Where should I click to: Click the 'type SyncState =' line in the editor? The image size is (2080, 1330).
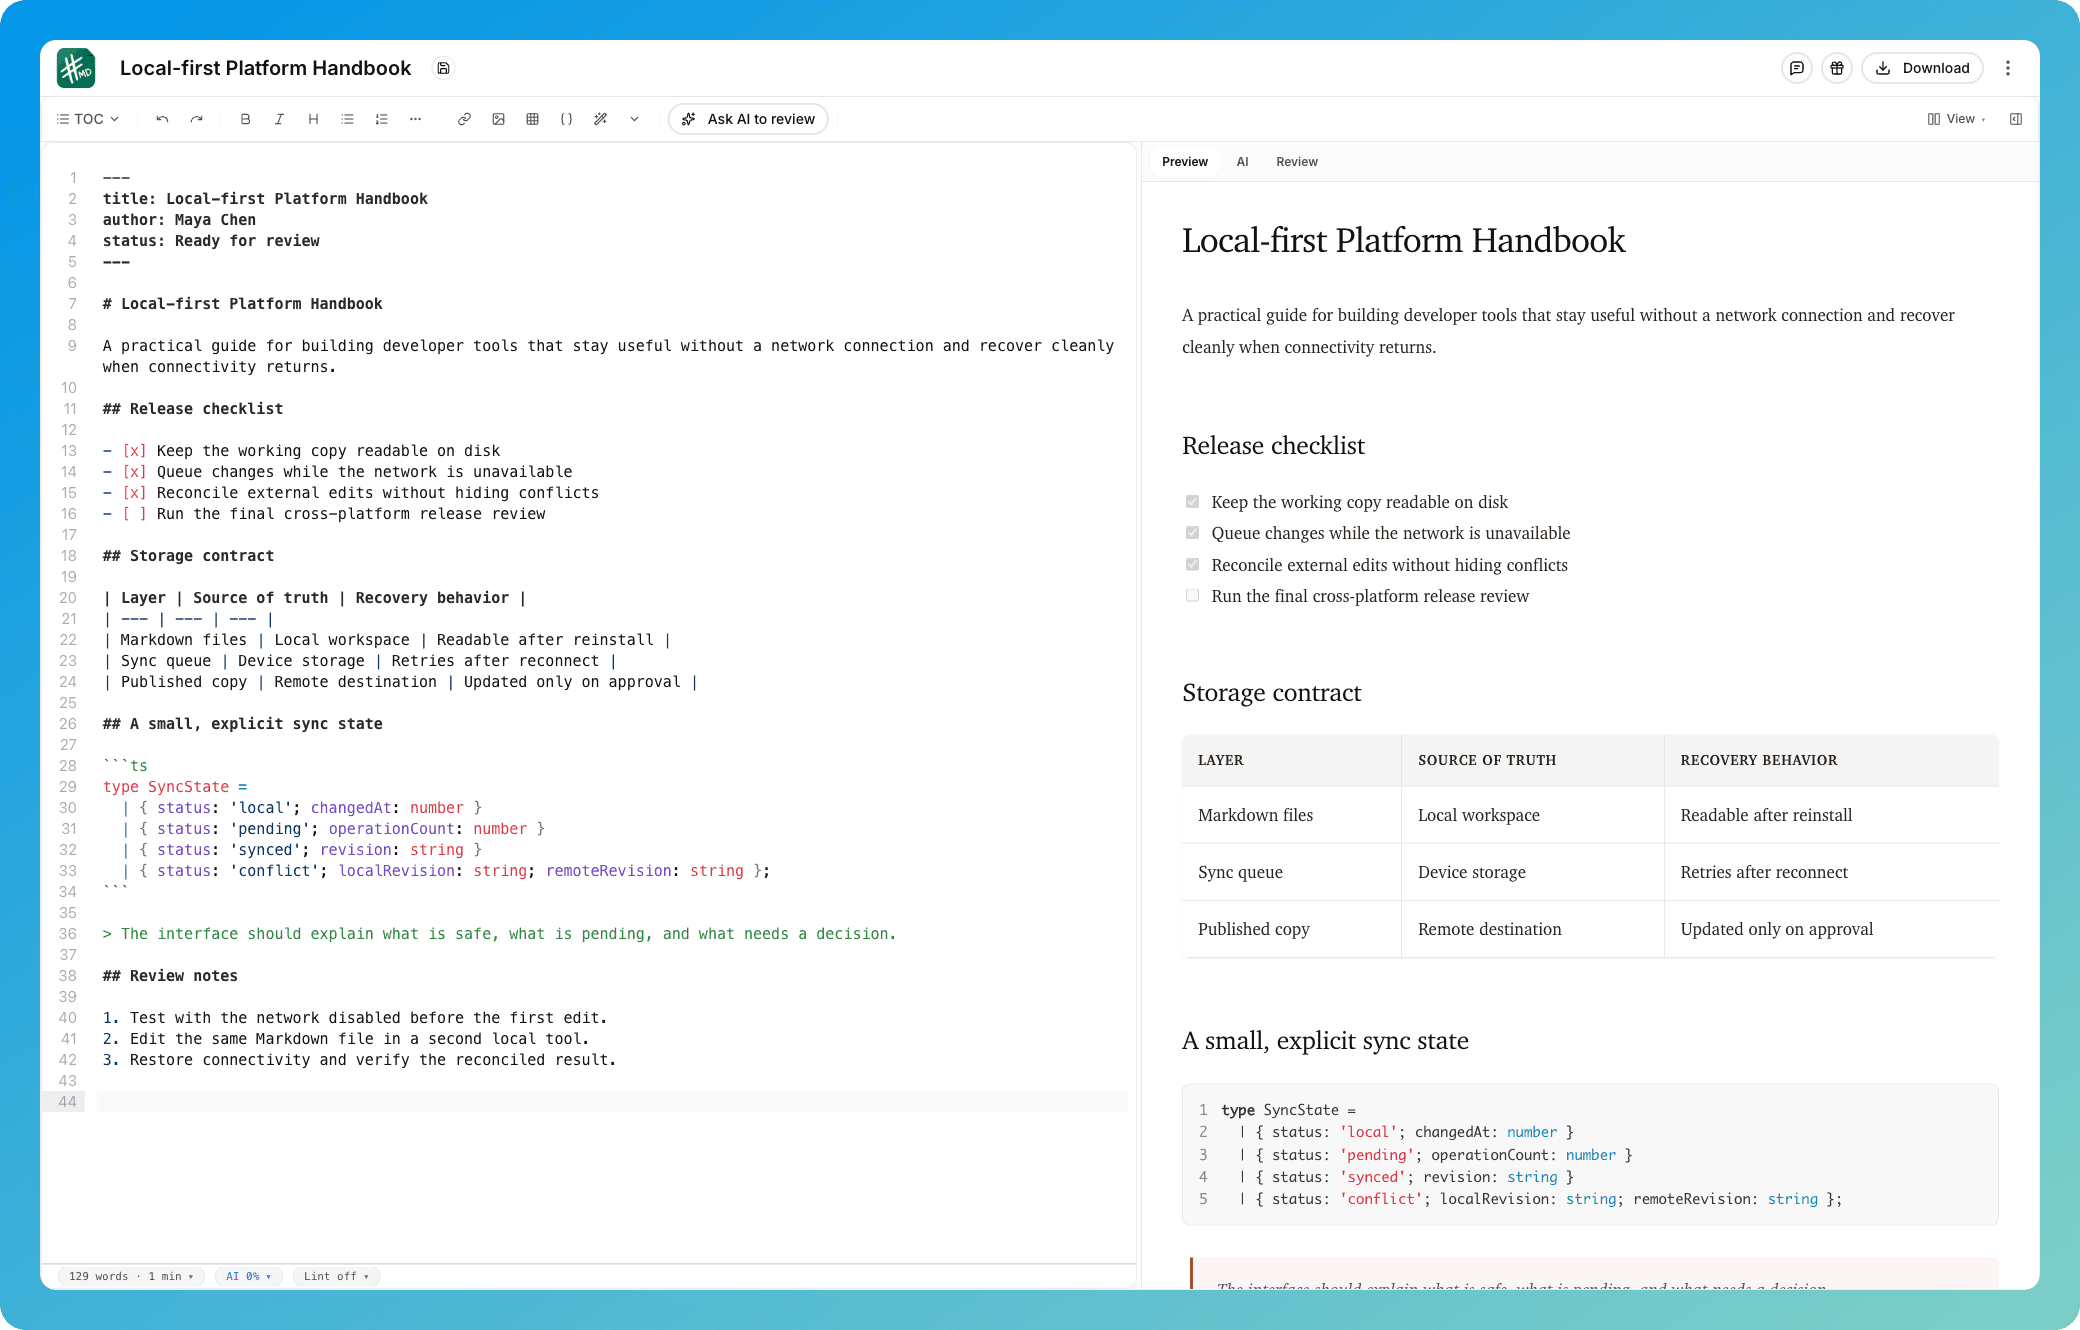click(x=175, y=787)
